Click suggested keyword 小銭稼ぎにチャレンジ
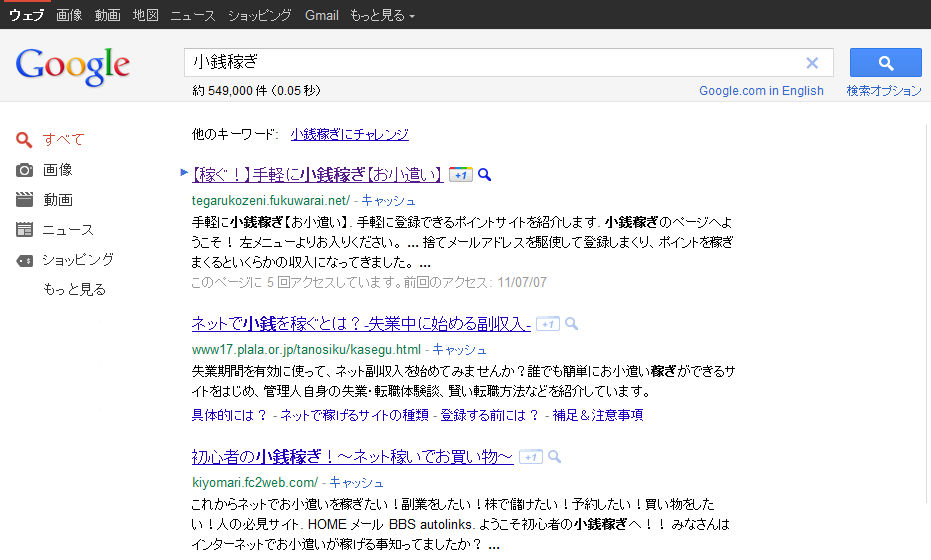 [349, 135]
